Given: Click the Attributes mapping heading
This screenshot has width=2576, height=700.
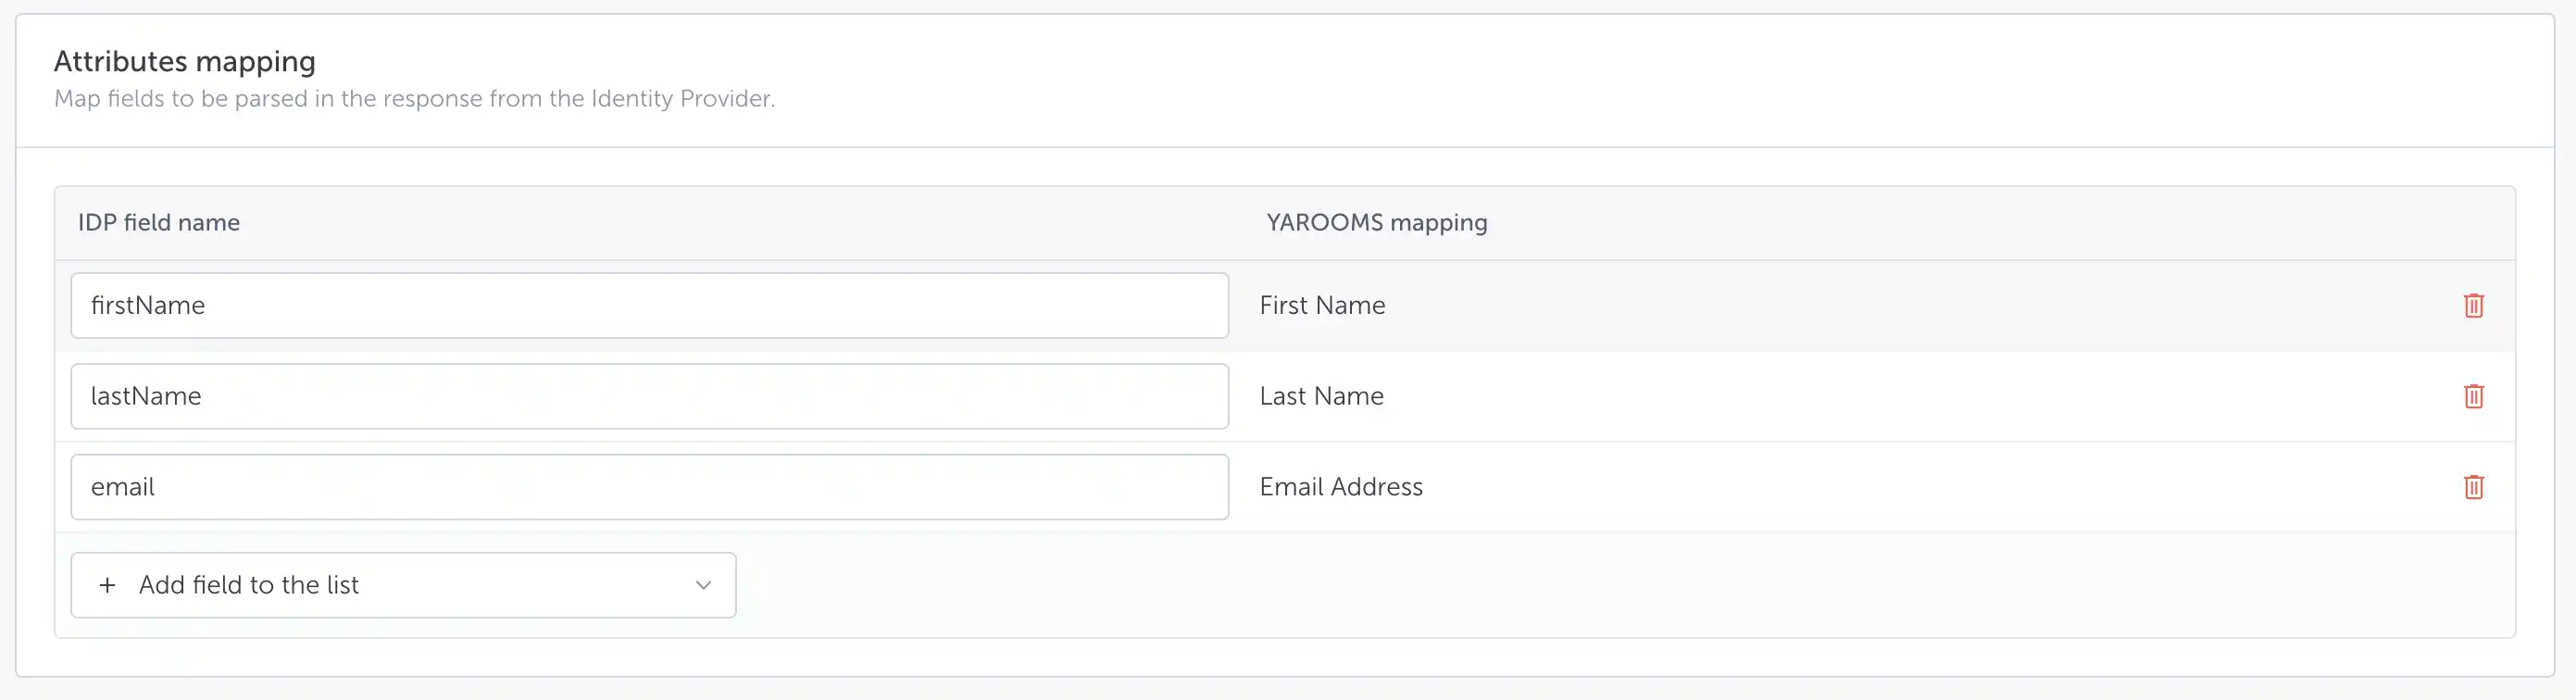Looking at the screenshot, I should 185,62.
